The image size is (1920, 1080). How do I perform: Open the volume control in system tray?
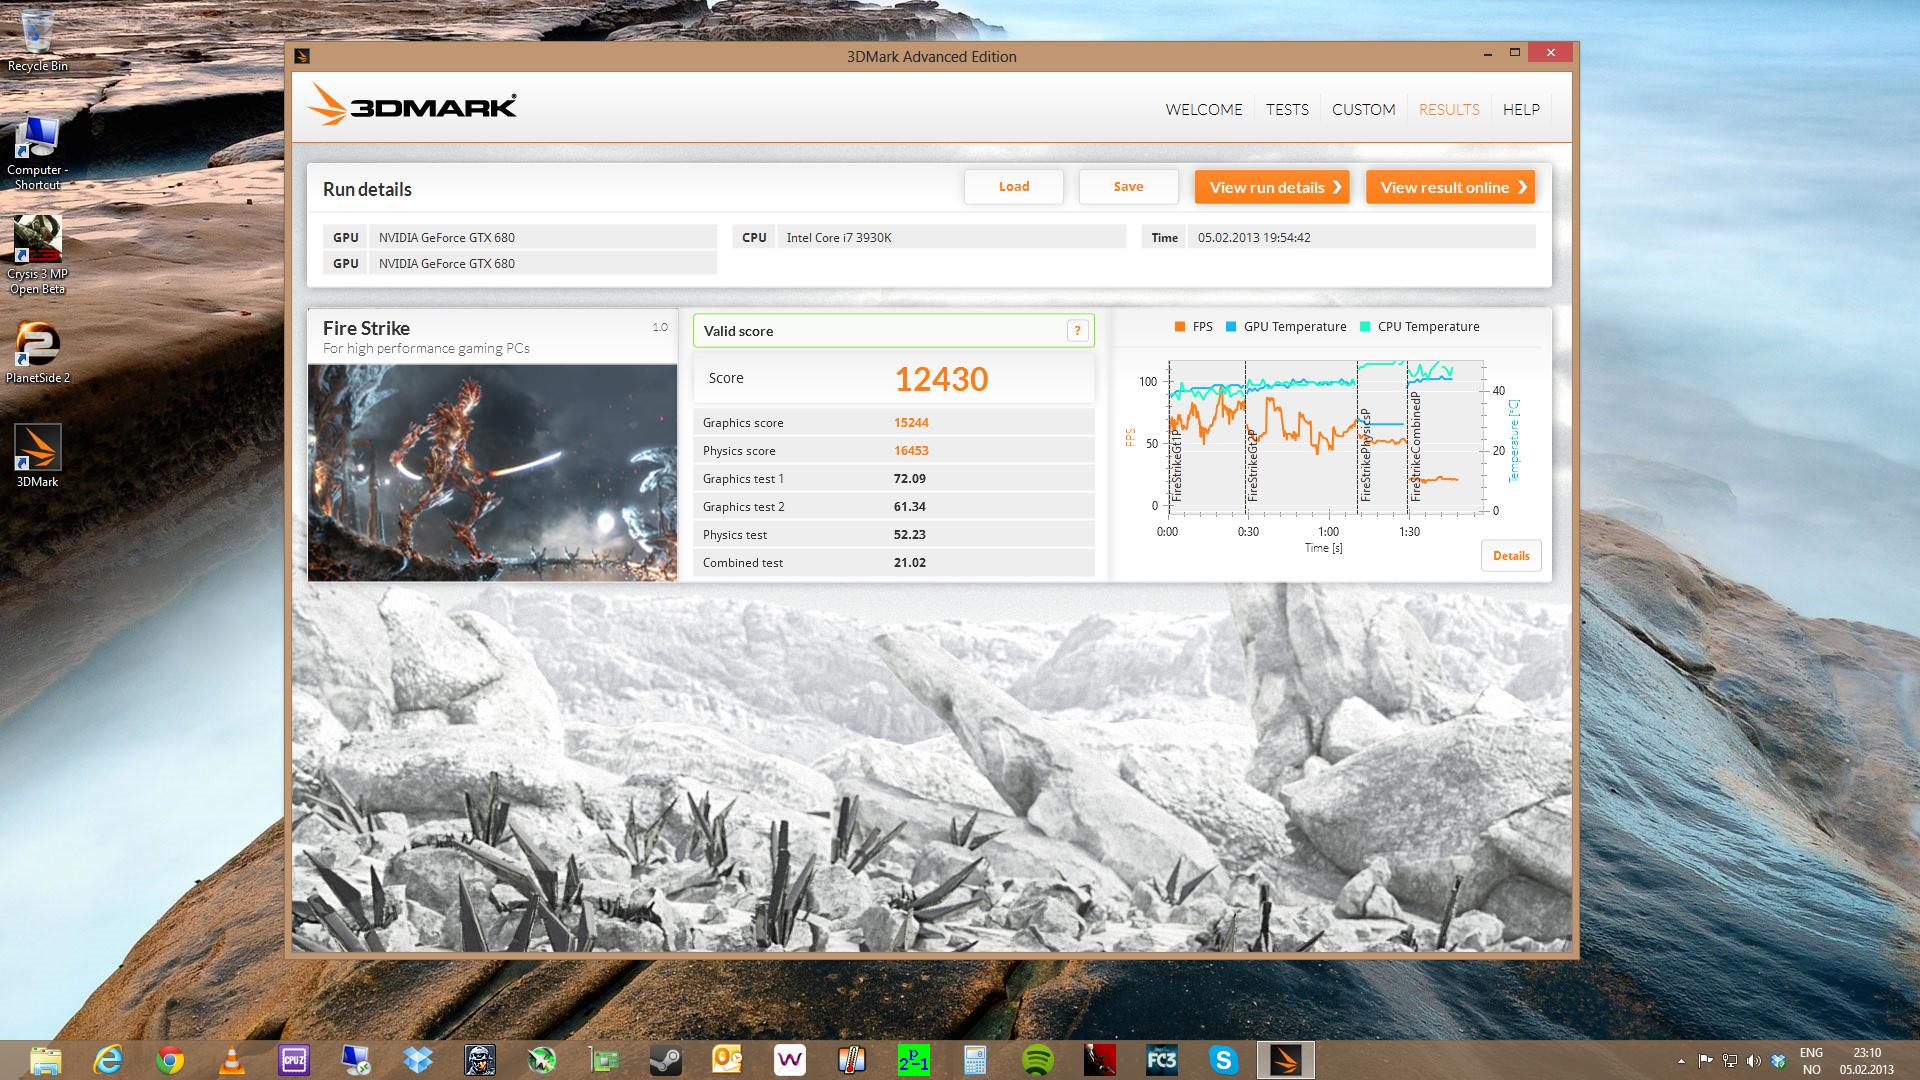pos(1753,1061)
